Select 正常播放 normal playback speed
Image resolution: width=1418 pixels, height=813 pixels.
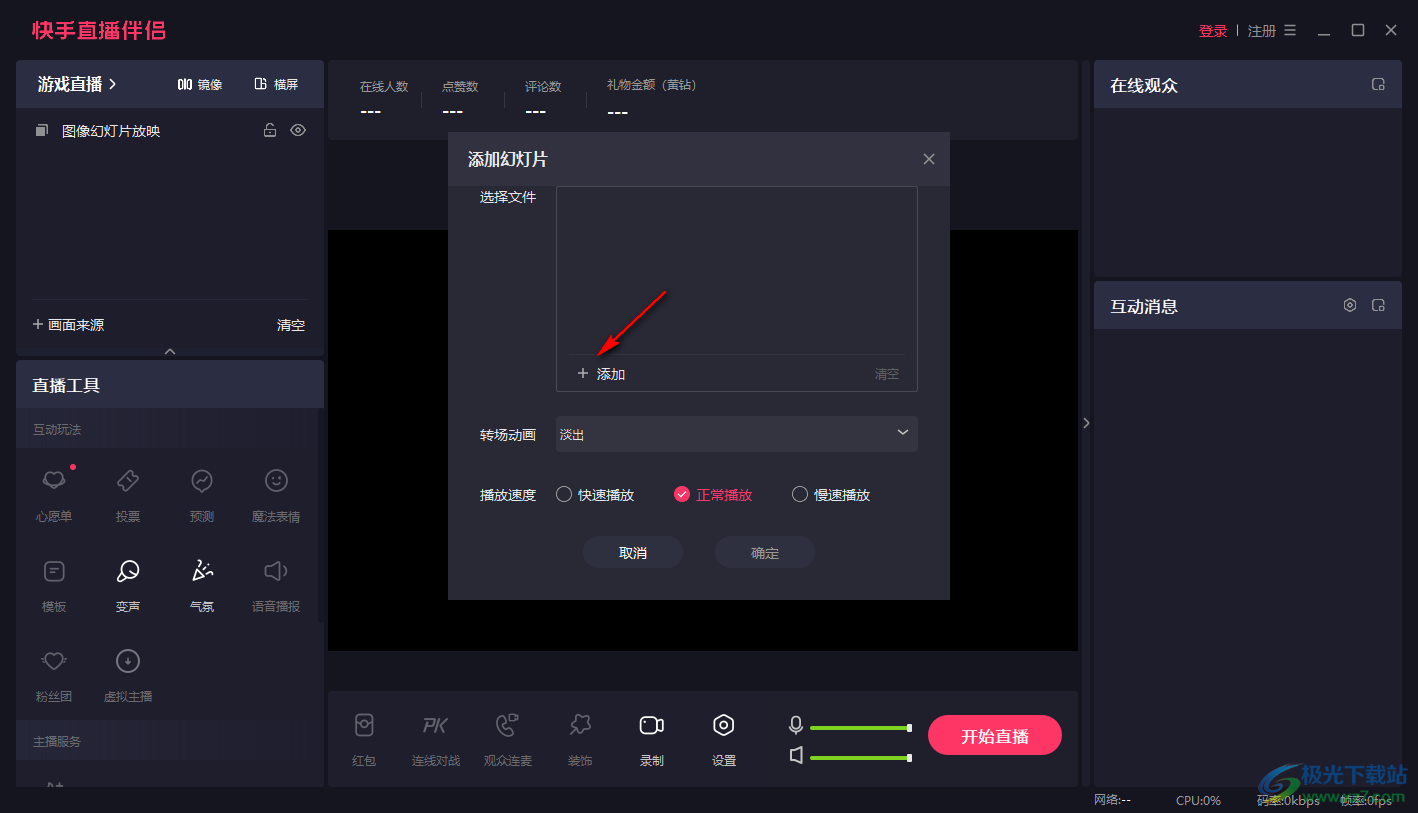(713, 494)
